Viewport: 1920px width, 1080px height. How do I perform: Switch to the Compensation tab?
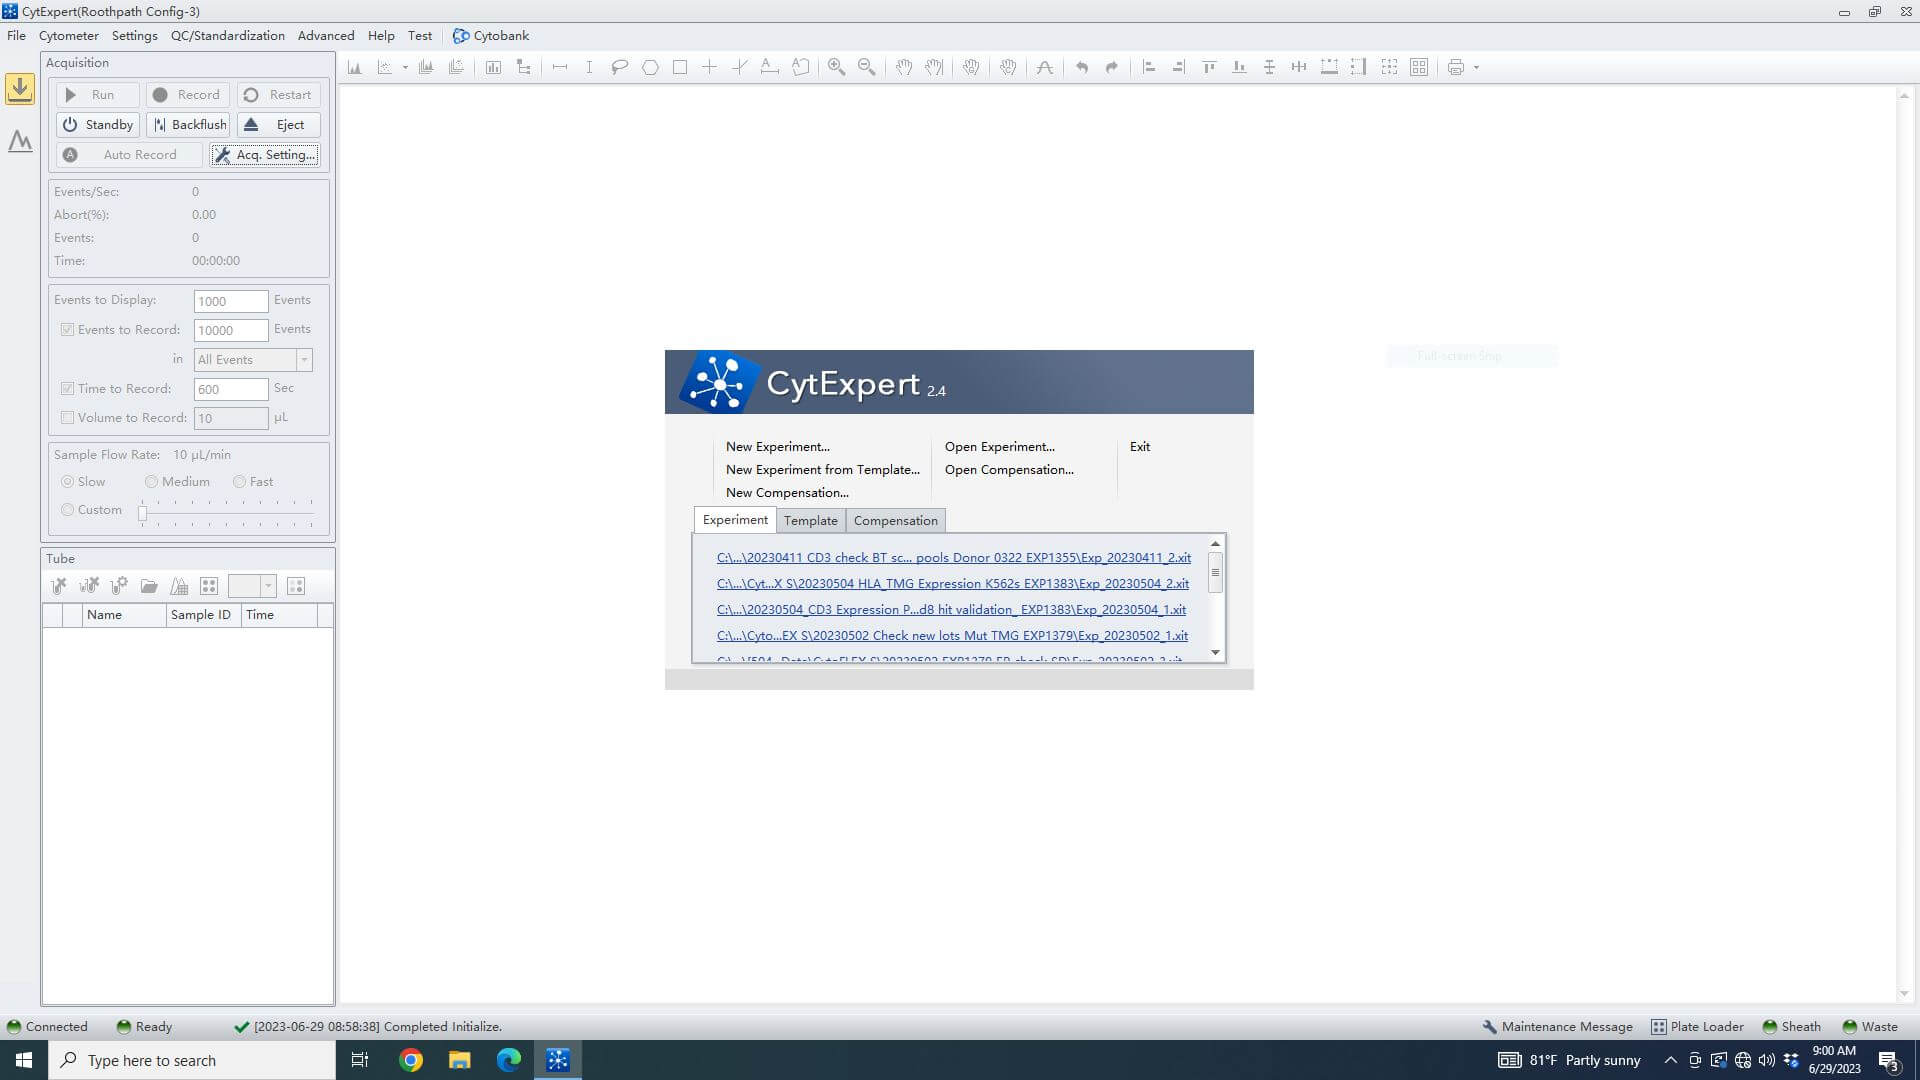tap(895, 521)
